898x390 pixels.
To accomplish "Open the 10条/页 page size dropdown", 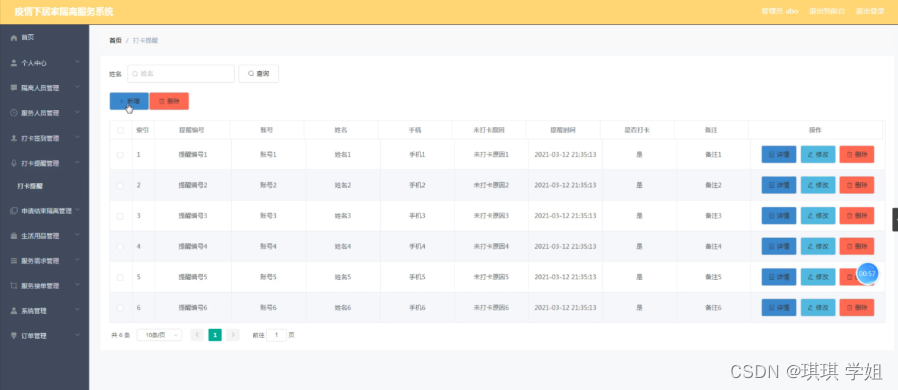I will coord(159,335).
